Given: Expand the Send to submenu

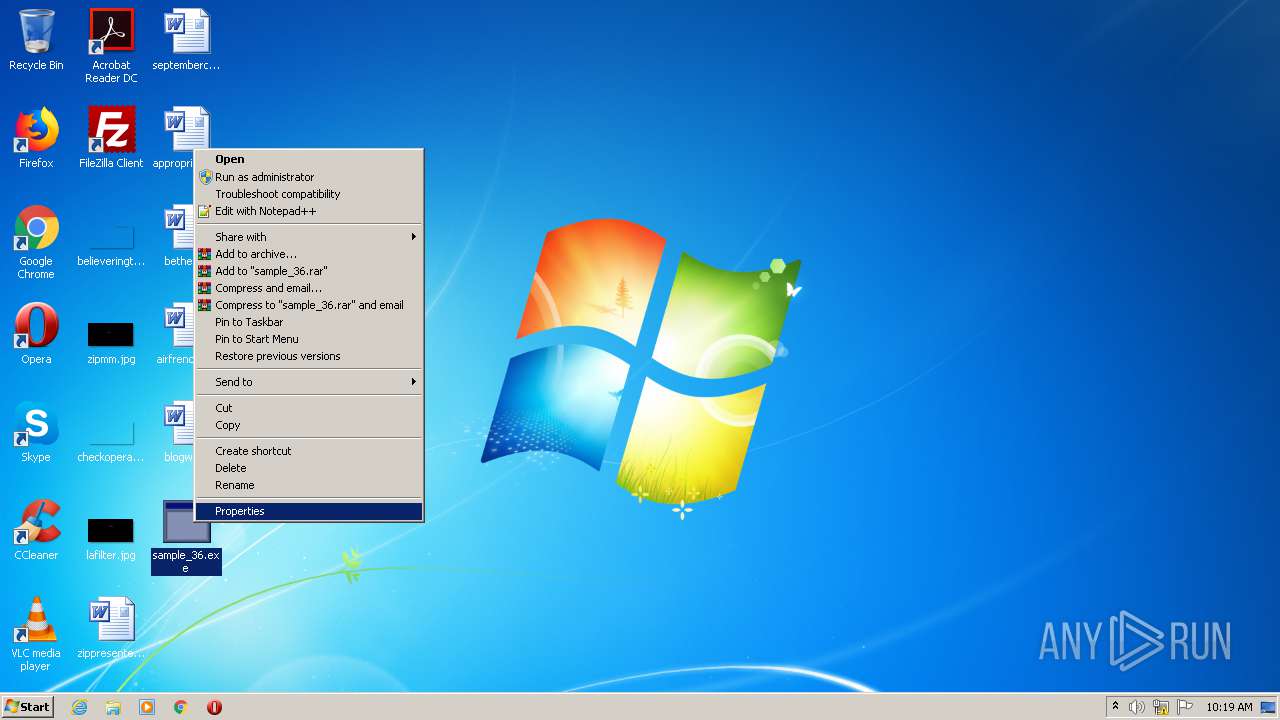Looking at the screenshot, I should pos(309,382).
